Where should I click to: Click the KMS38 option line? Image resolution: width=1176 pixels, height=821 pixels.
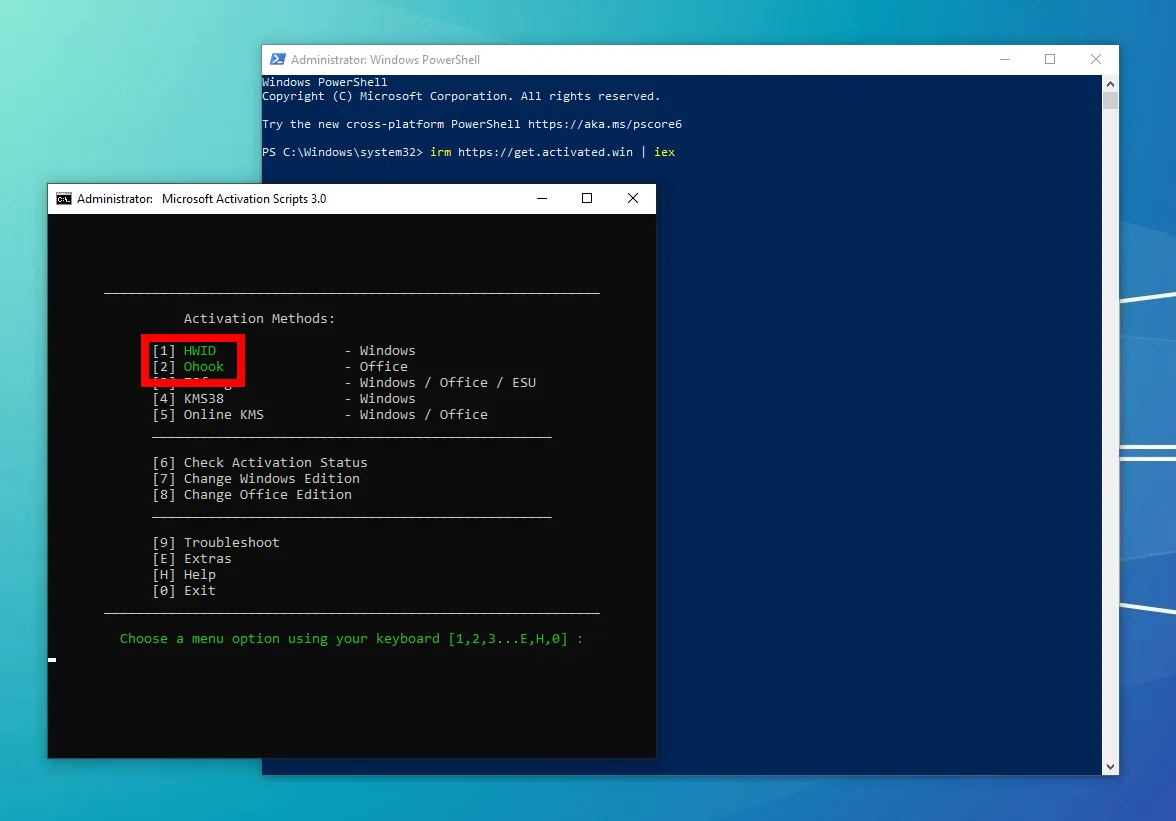point(188,398)
